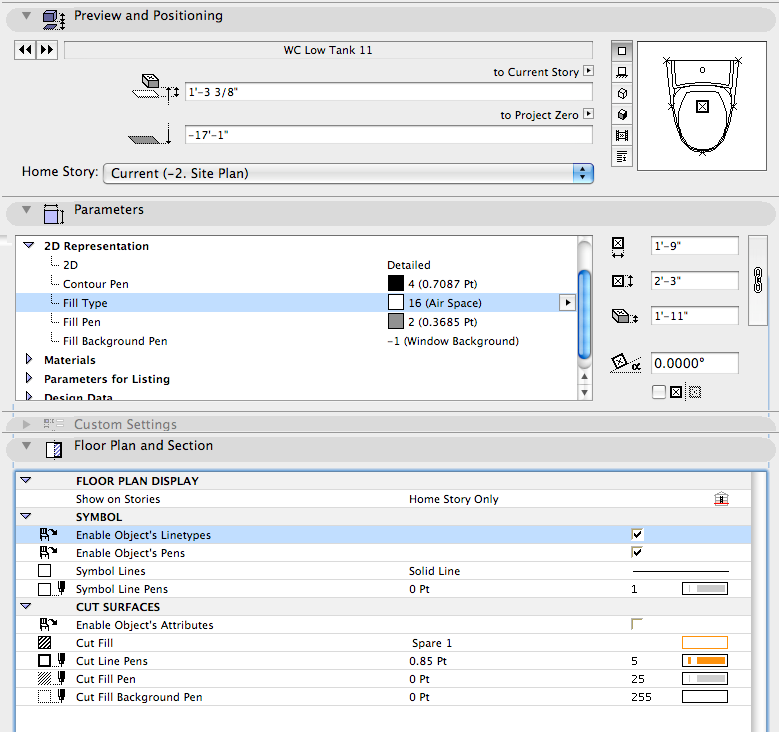779x732 pixels.
Task: Click the elevation to current story field
Action: [x=389, y=92]
